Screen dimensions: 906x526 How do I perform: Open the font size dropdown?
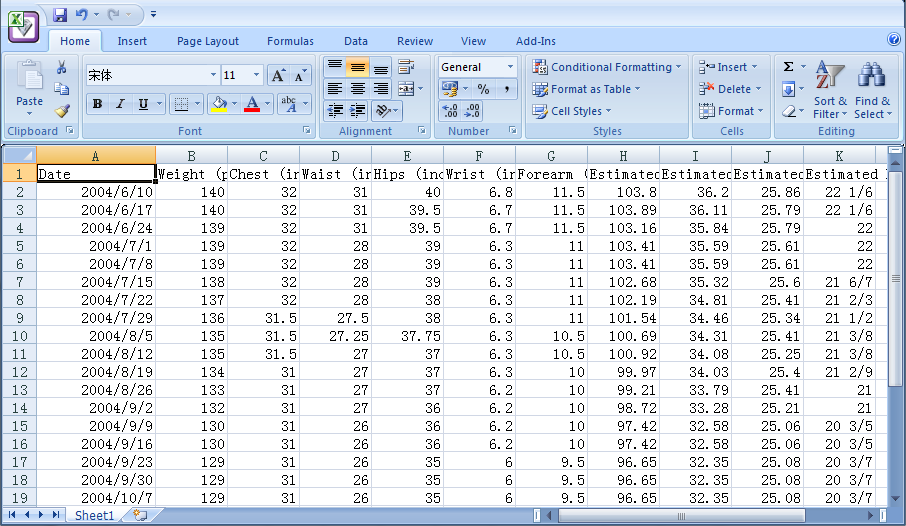(x=256, y=75)
